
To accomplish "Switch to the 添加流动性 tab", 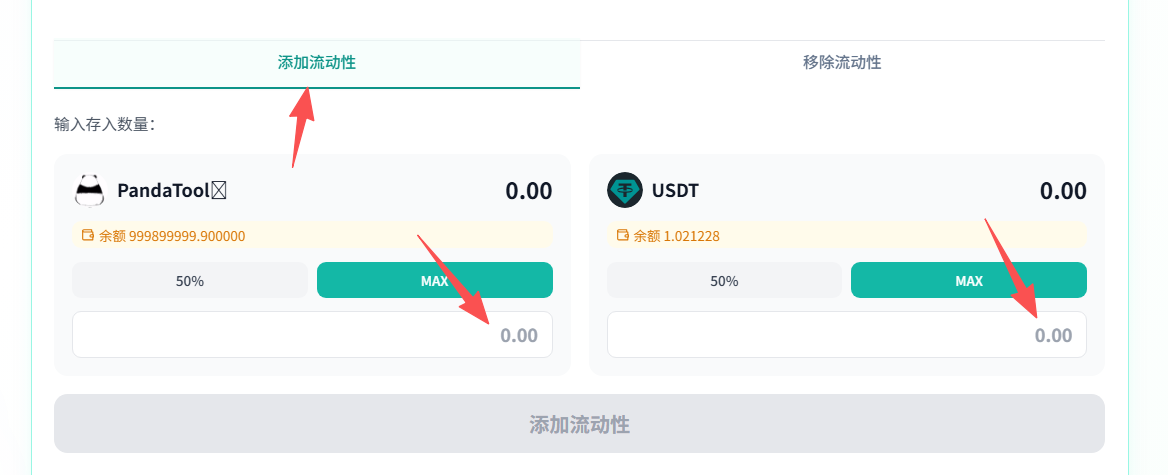I will coord(316,63).
